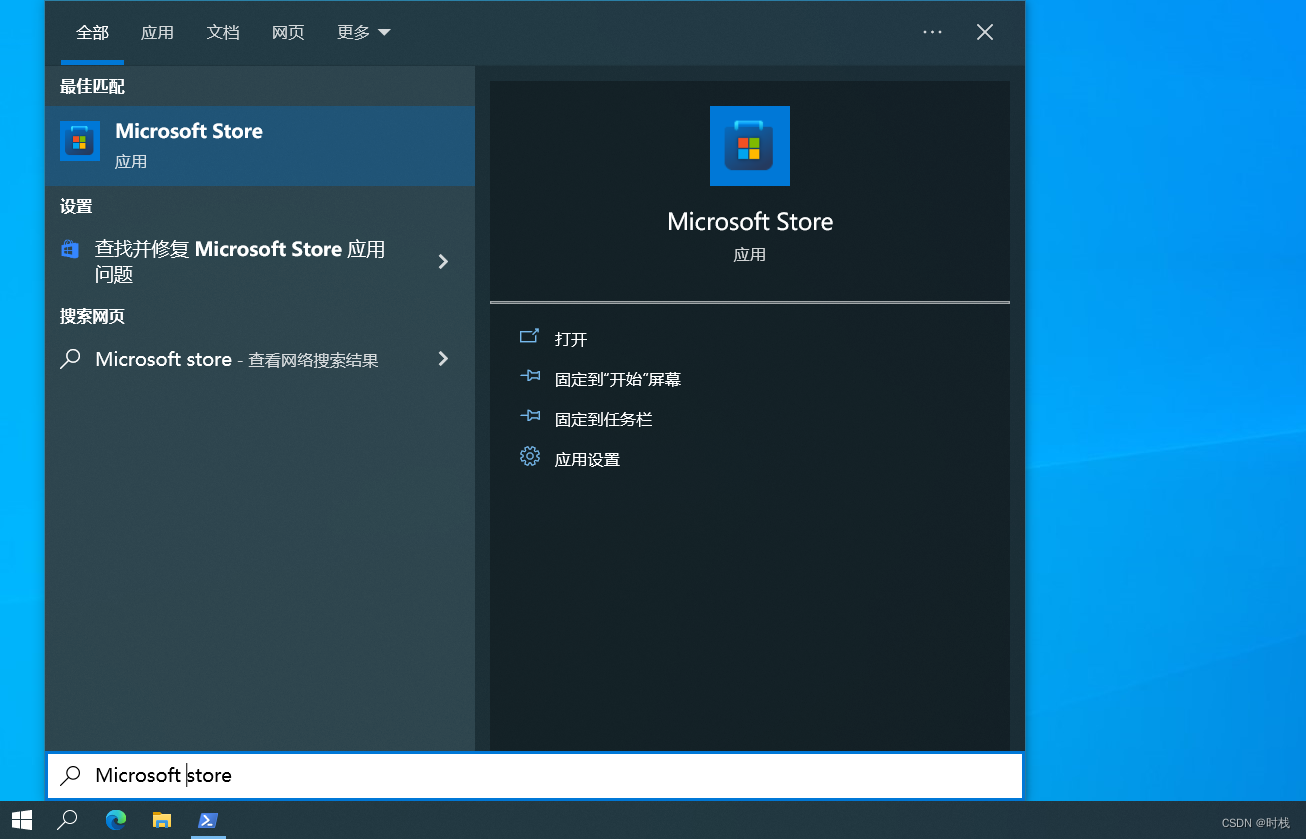
Task: Click the 搜索网页 section heading
Action: click(x=92, y=316)
